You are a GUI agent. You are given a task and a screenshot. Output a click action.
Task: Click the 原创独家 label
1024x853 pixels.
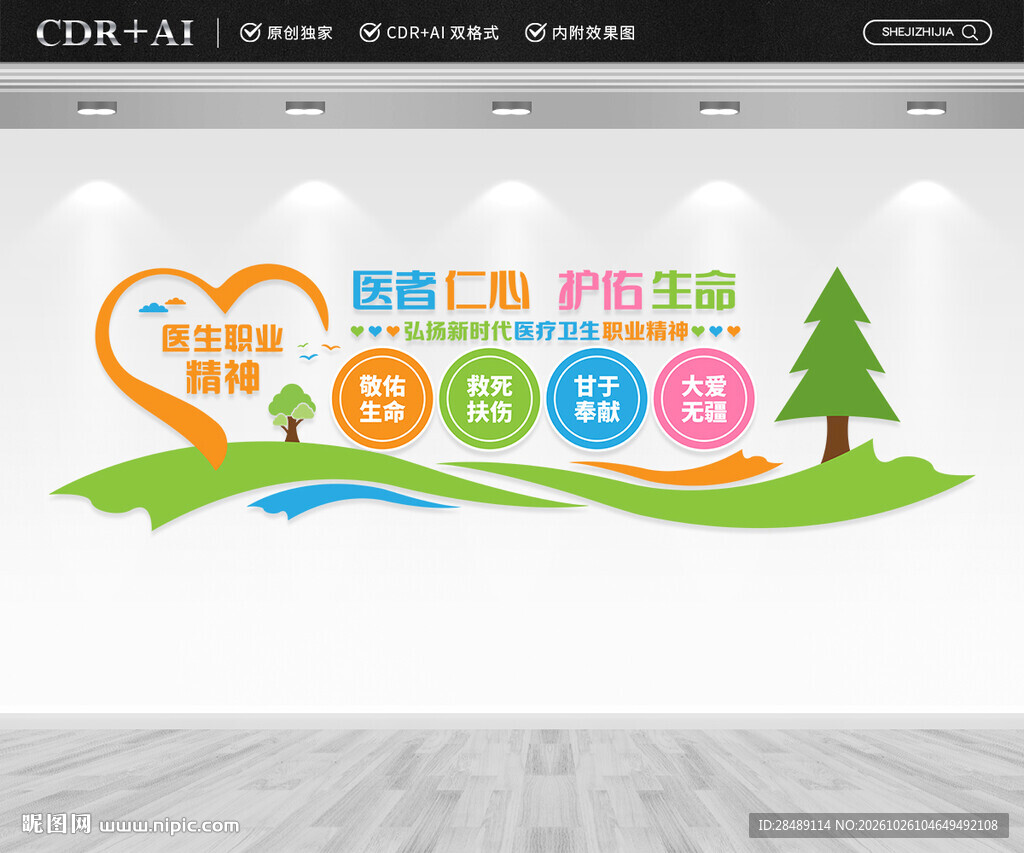pos(300,33)
